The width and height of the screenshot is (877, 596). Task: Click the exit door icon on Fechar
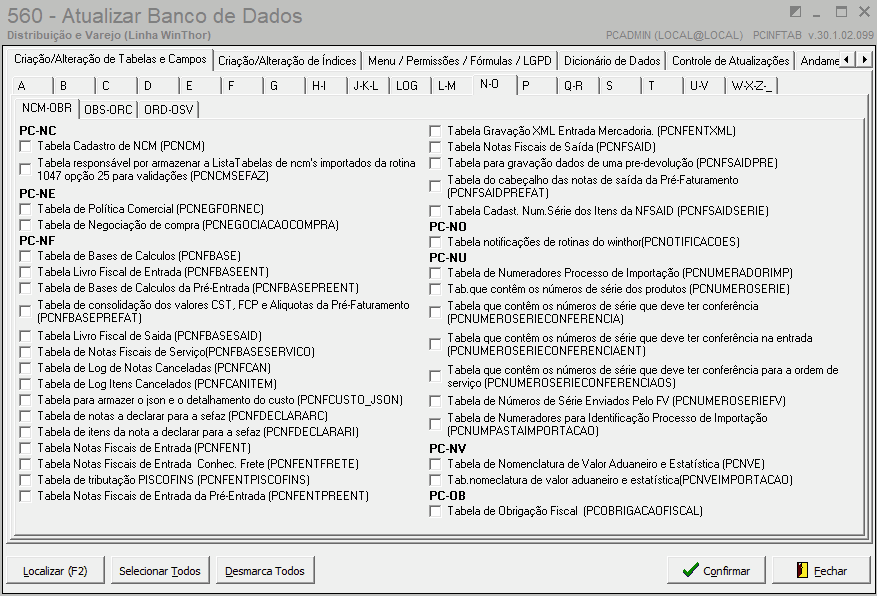point(802,571)
